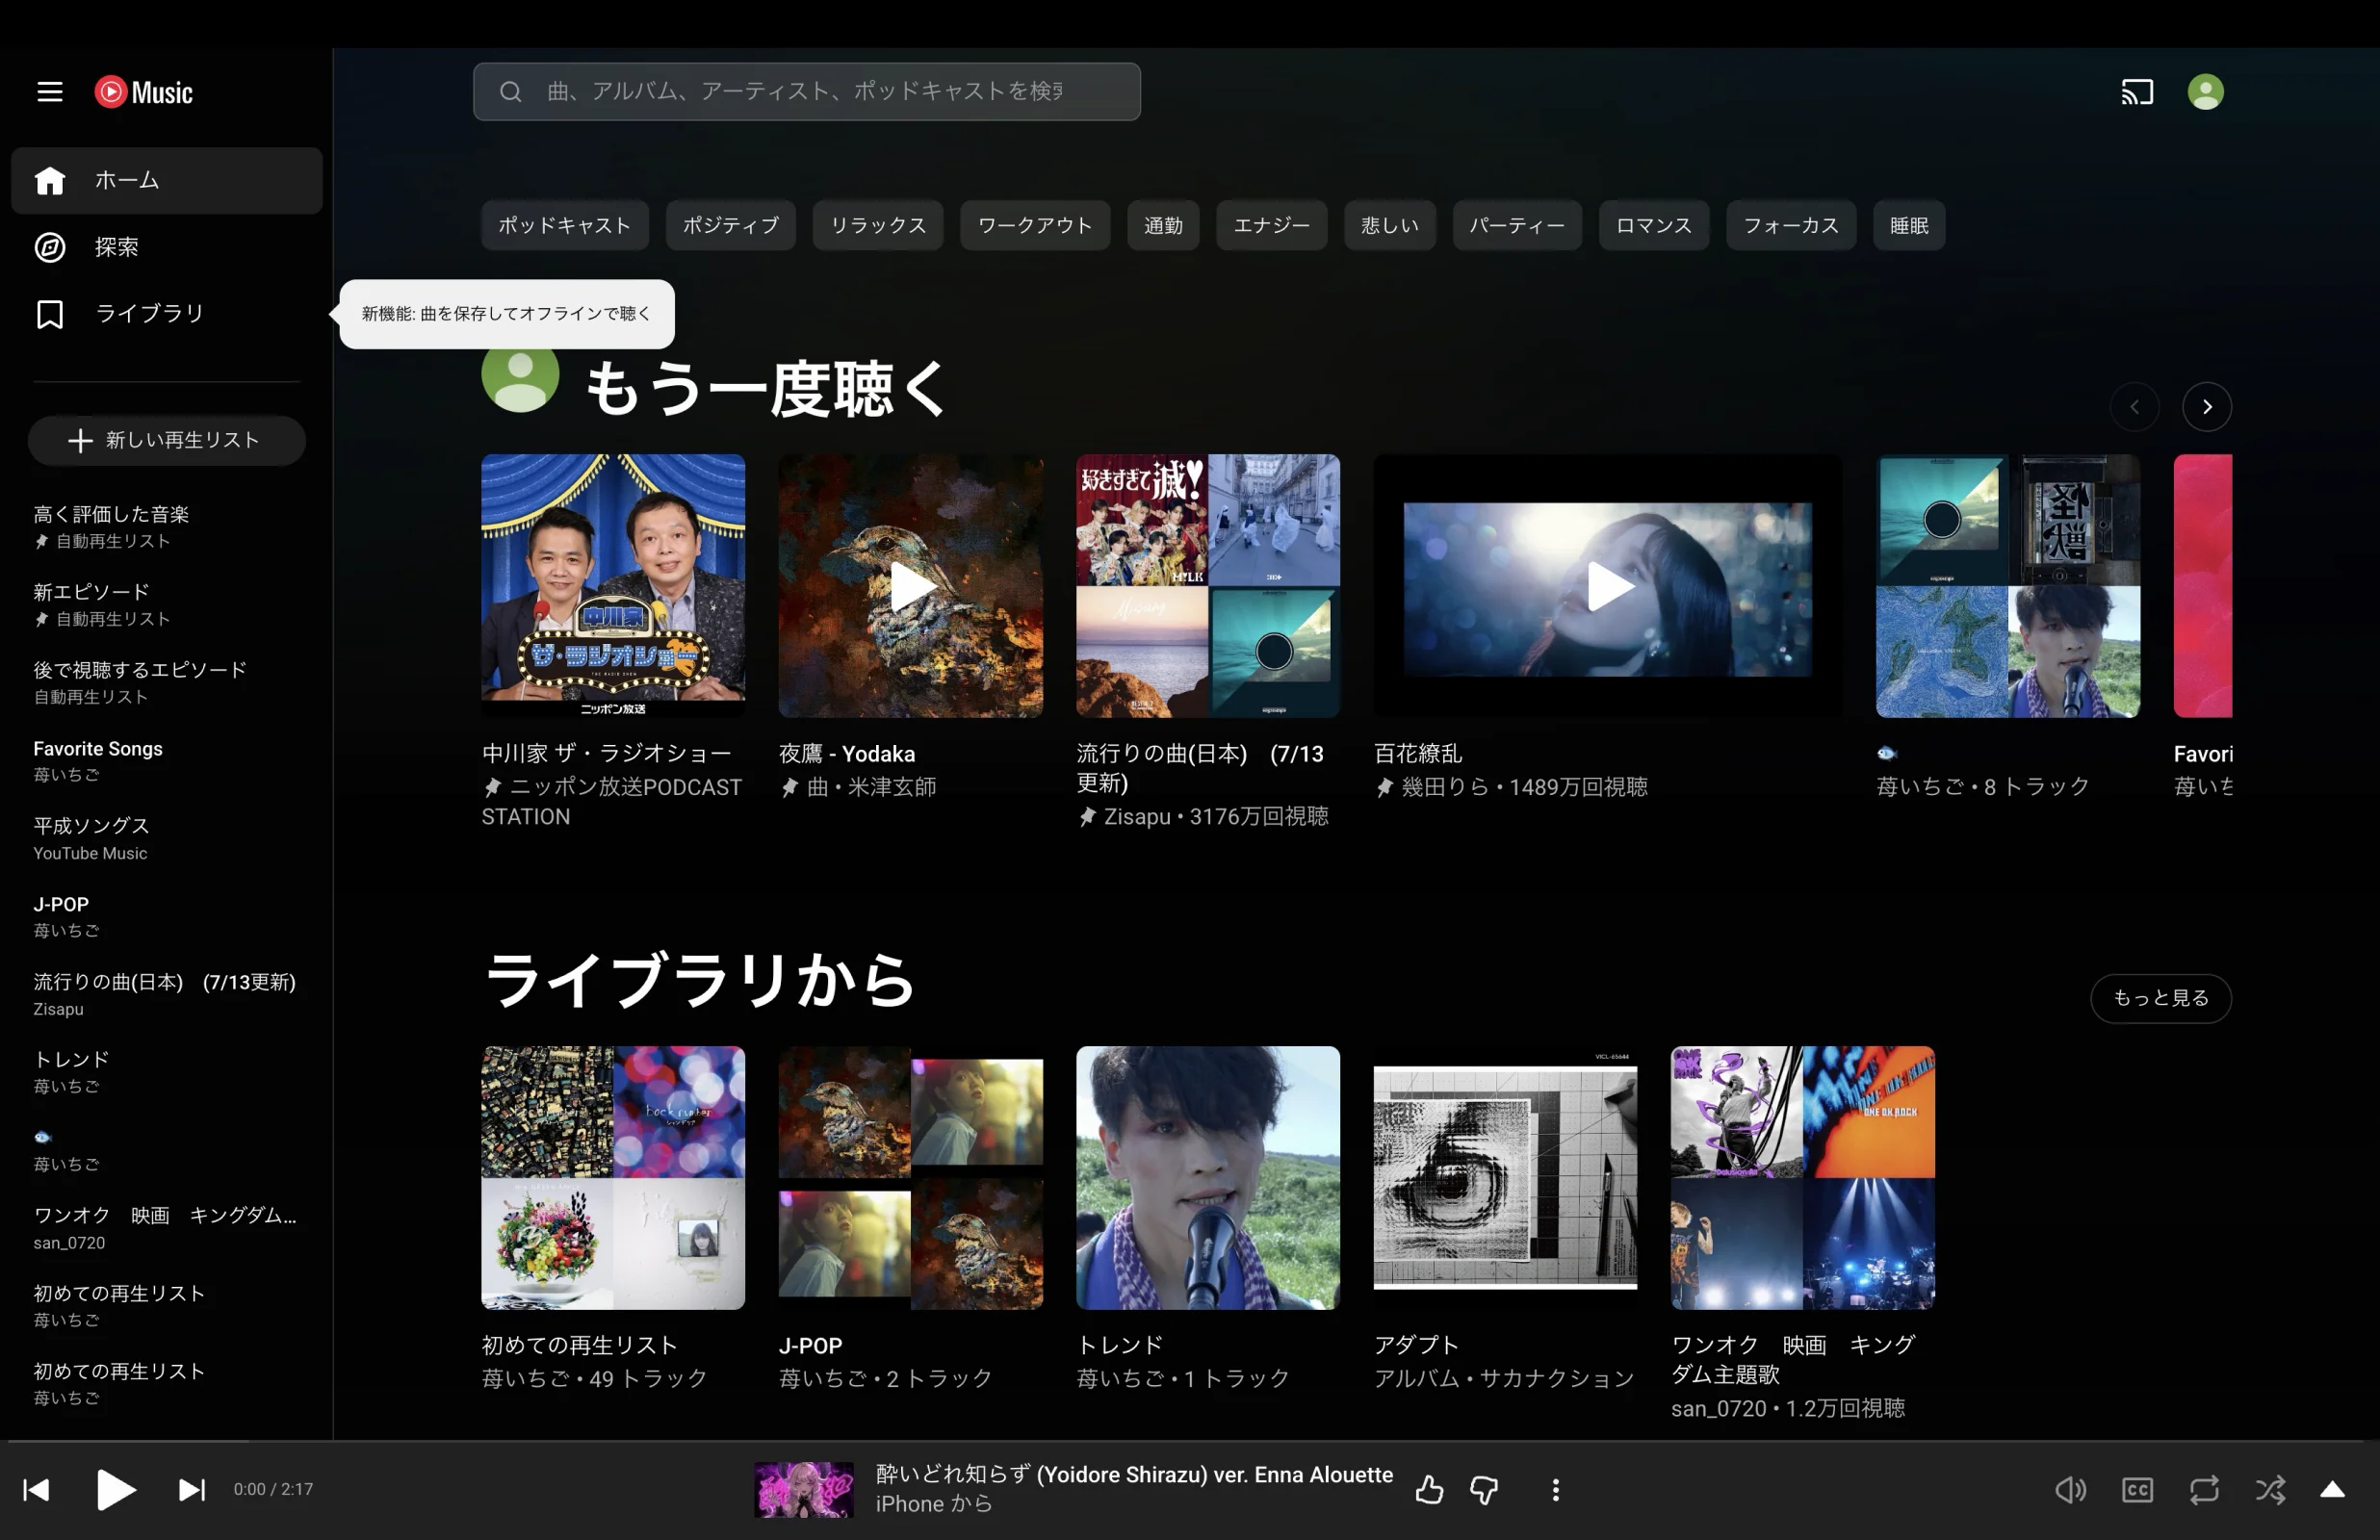2380x1540 pixels.
Task: Click the YouTube Music logo
Action: pyautogui.click(x=144, y=92)
